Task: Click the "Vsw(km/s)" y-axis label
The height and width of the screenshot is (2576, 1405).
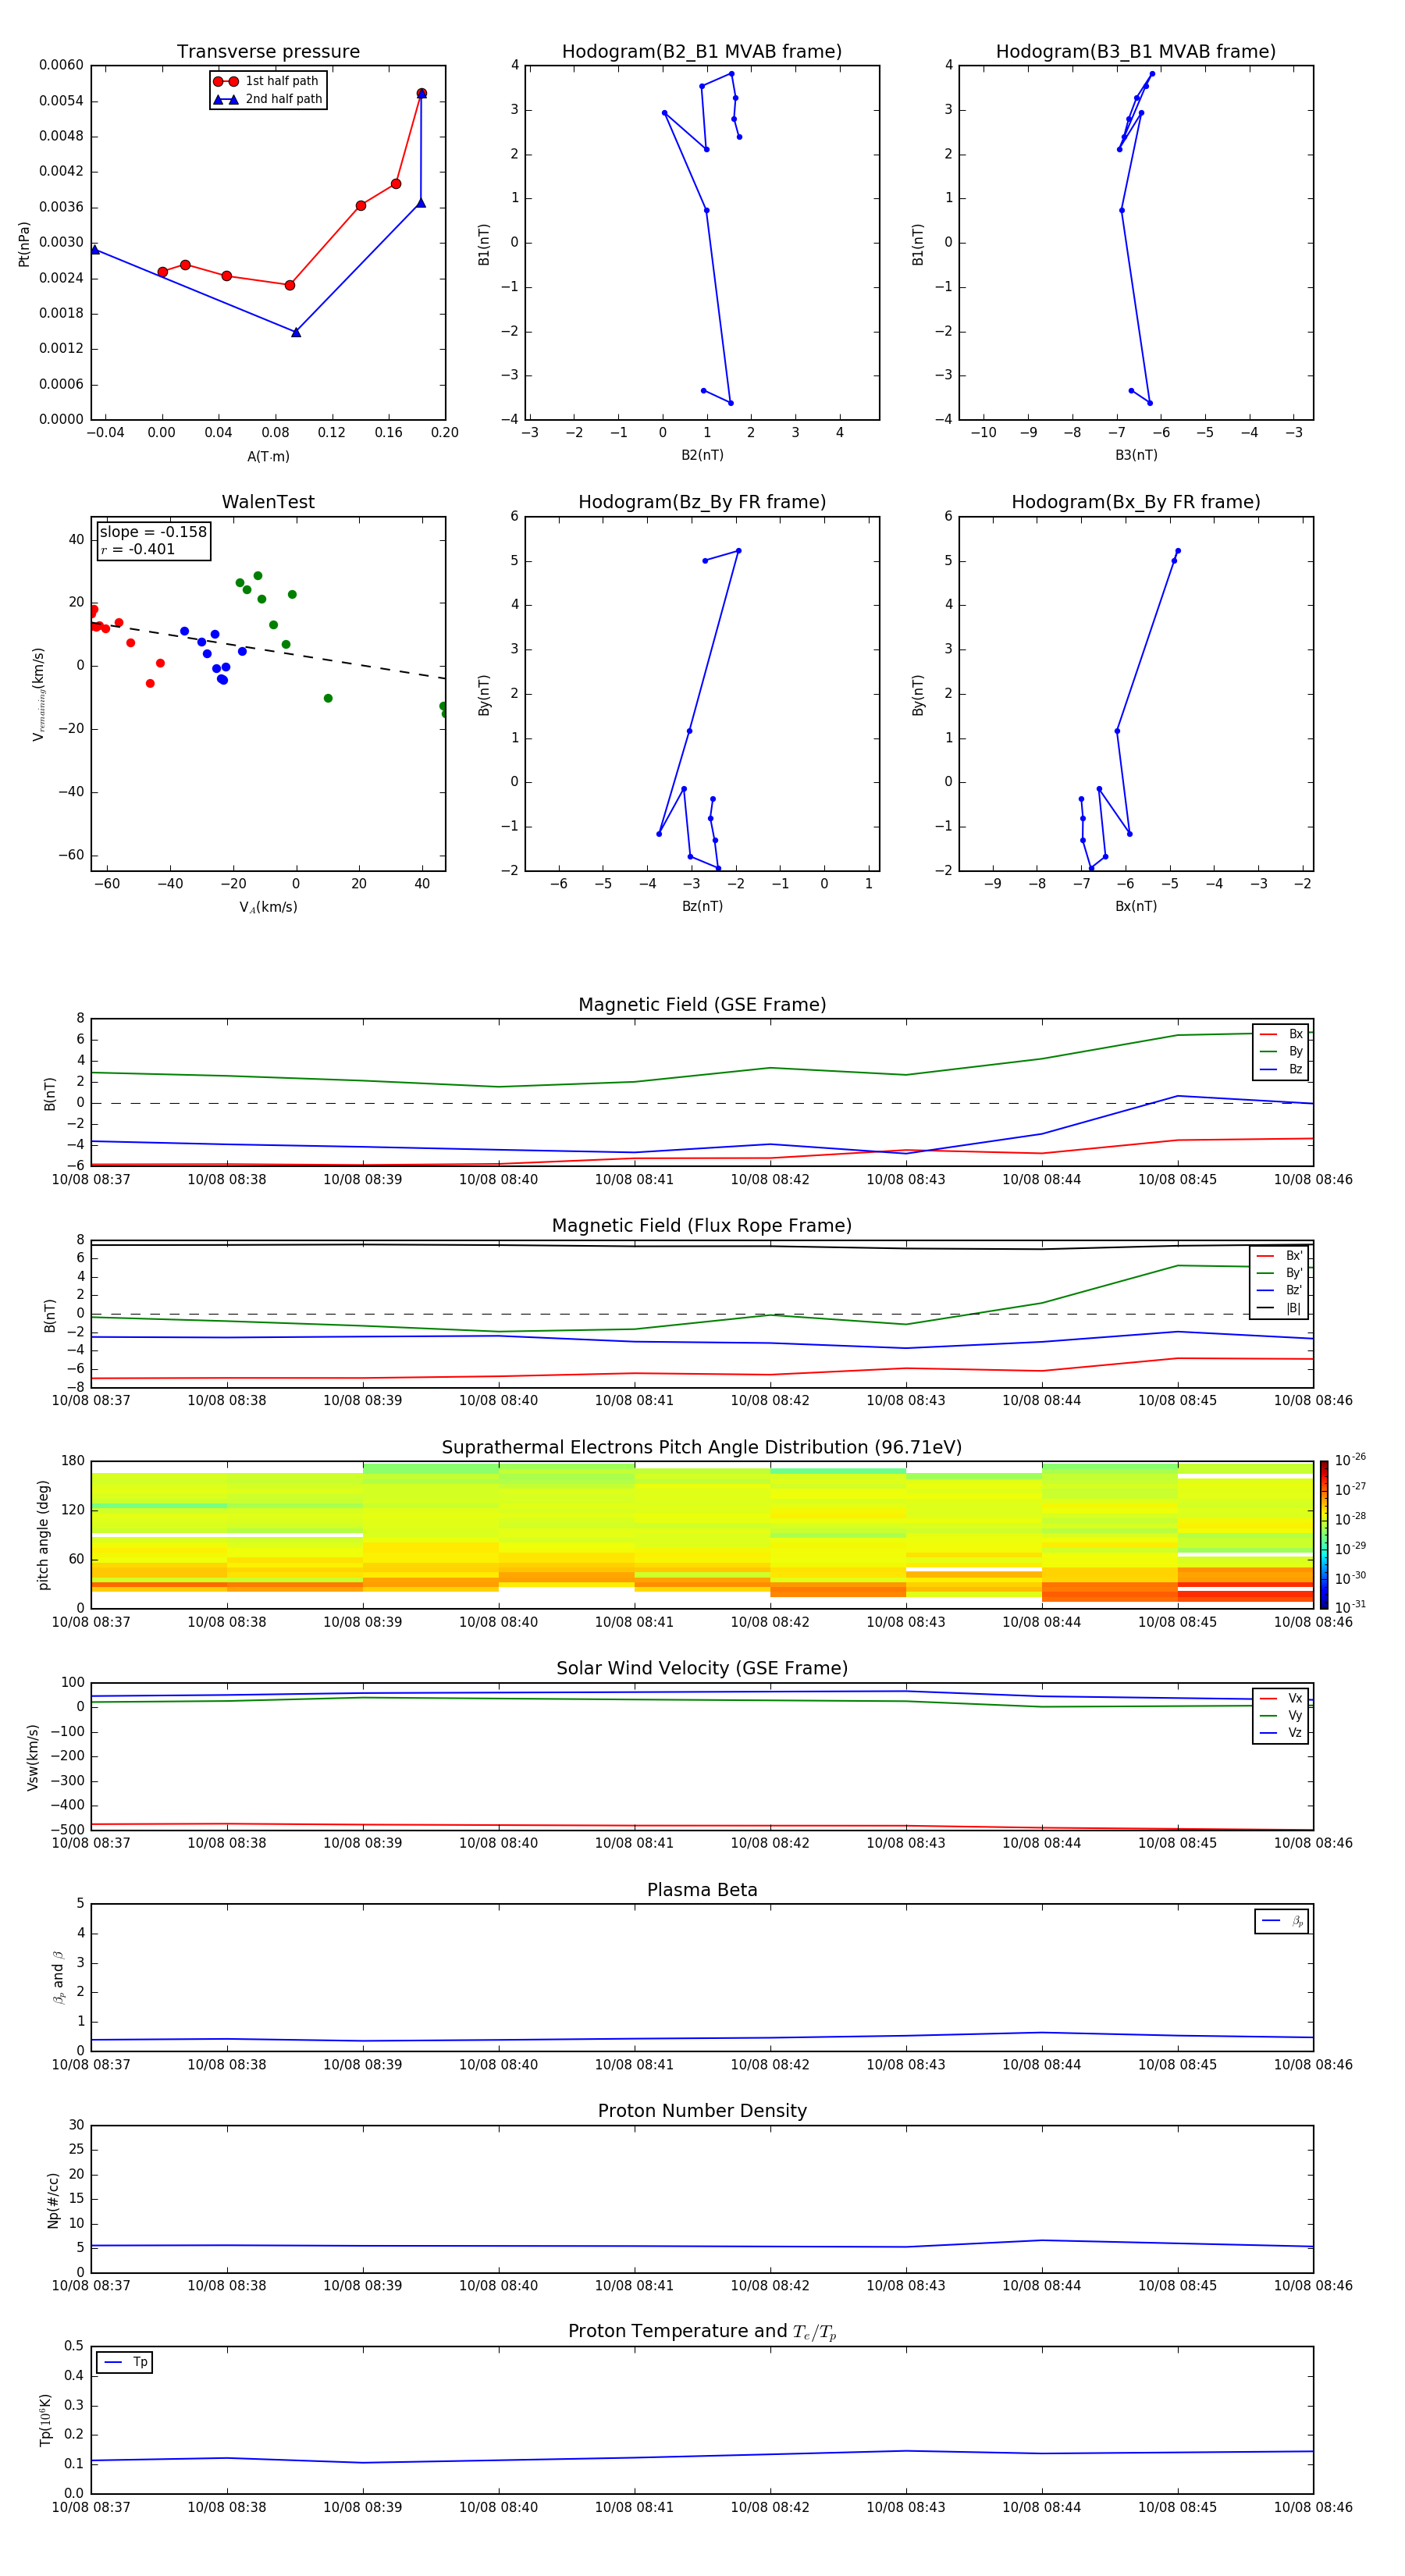Action: 32,1757
